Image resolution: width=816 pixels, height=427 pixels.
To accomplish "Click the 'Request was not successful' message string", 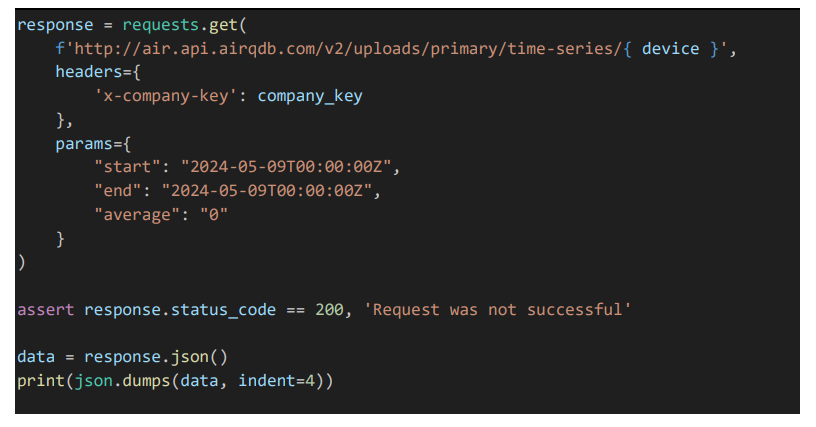I will 497,310.
